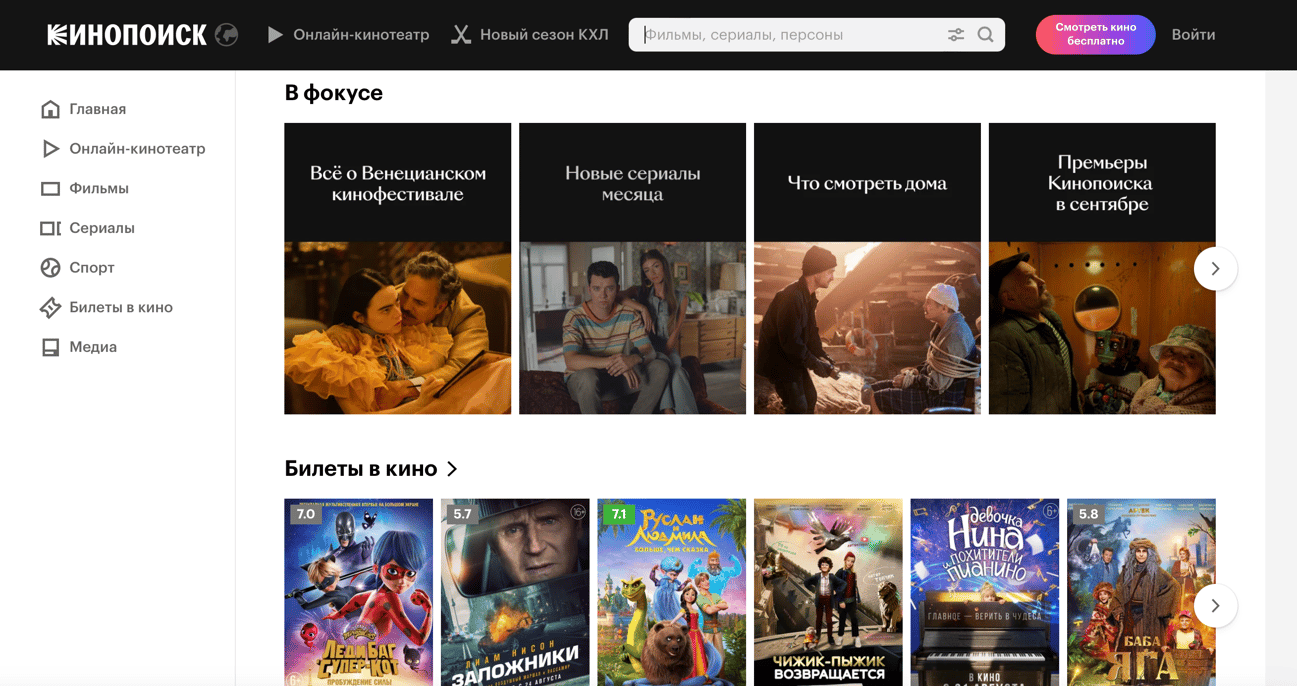Image resolution: width=1297 pixels, height=686 pixels.
Task: Click the magnifying glass search icon
Action: (x=986, y=35)
